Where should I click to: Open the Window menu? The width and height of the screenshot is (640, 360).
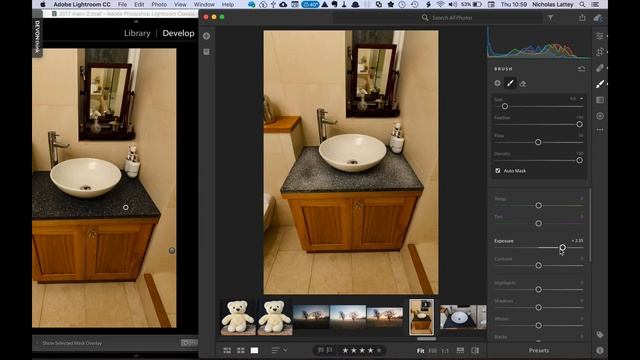pos(204,4)
